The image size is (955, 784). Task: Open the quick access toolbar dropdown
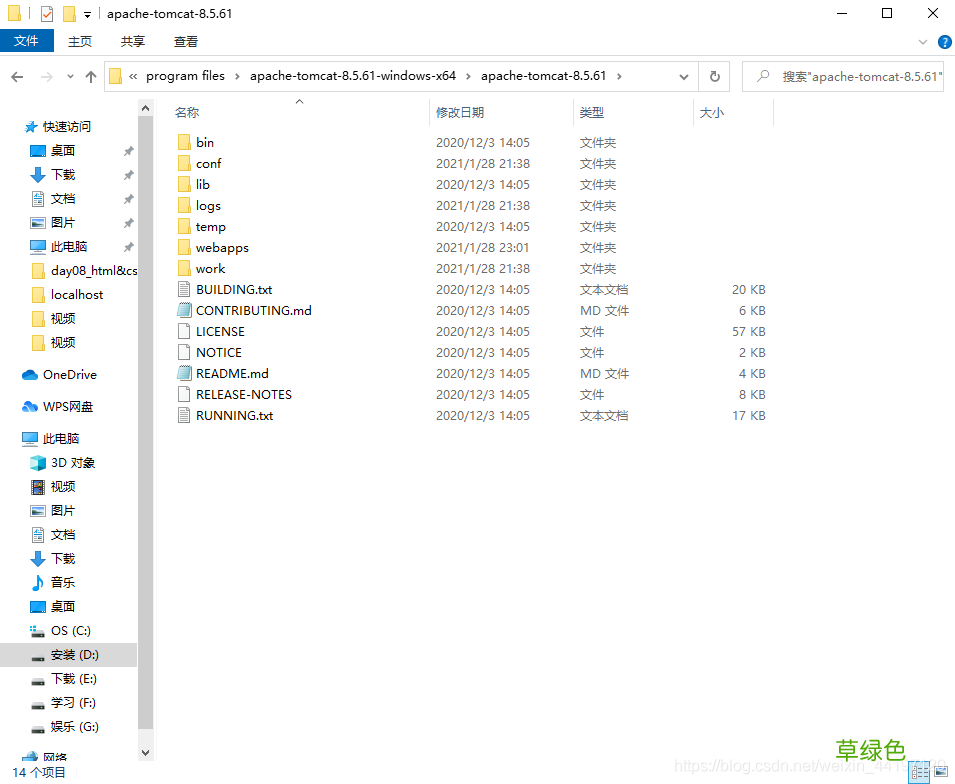(87, 14)
